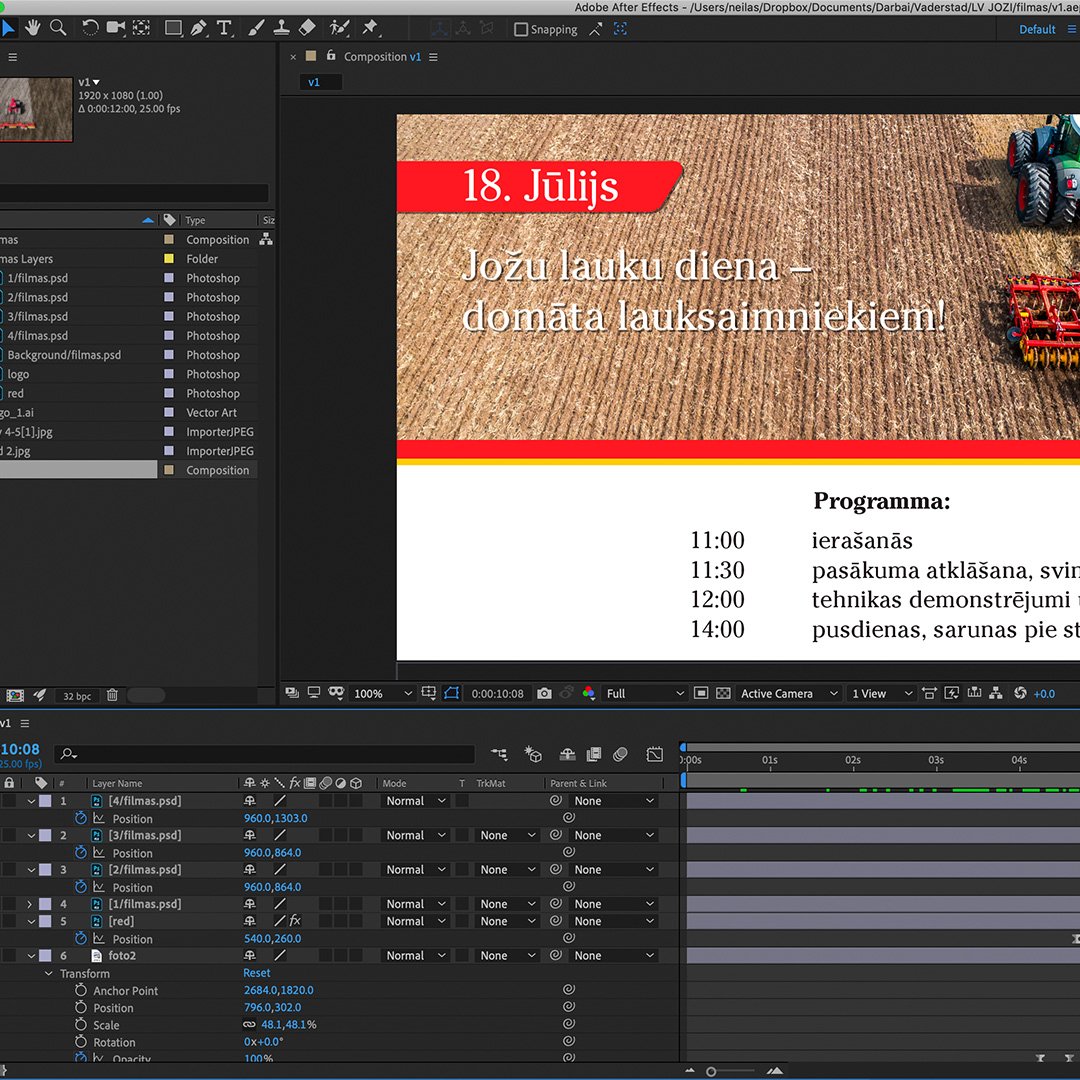Select the Pen tool
The image size is (1080, 1080).
click(x=199, y=28)
